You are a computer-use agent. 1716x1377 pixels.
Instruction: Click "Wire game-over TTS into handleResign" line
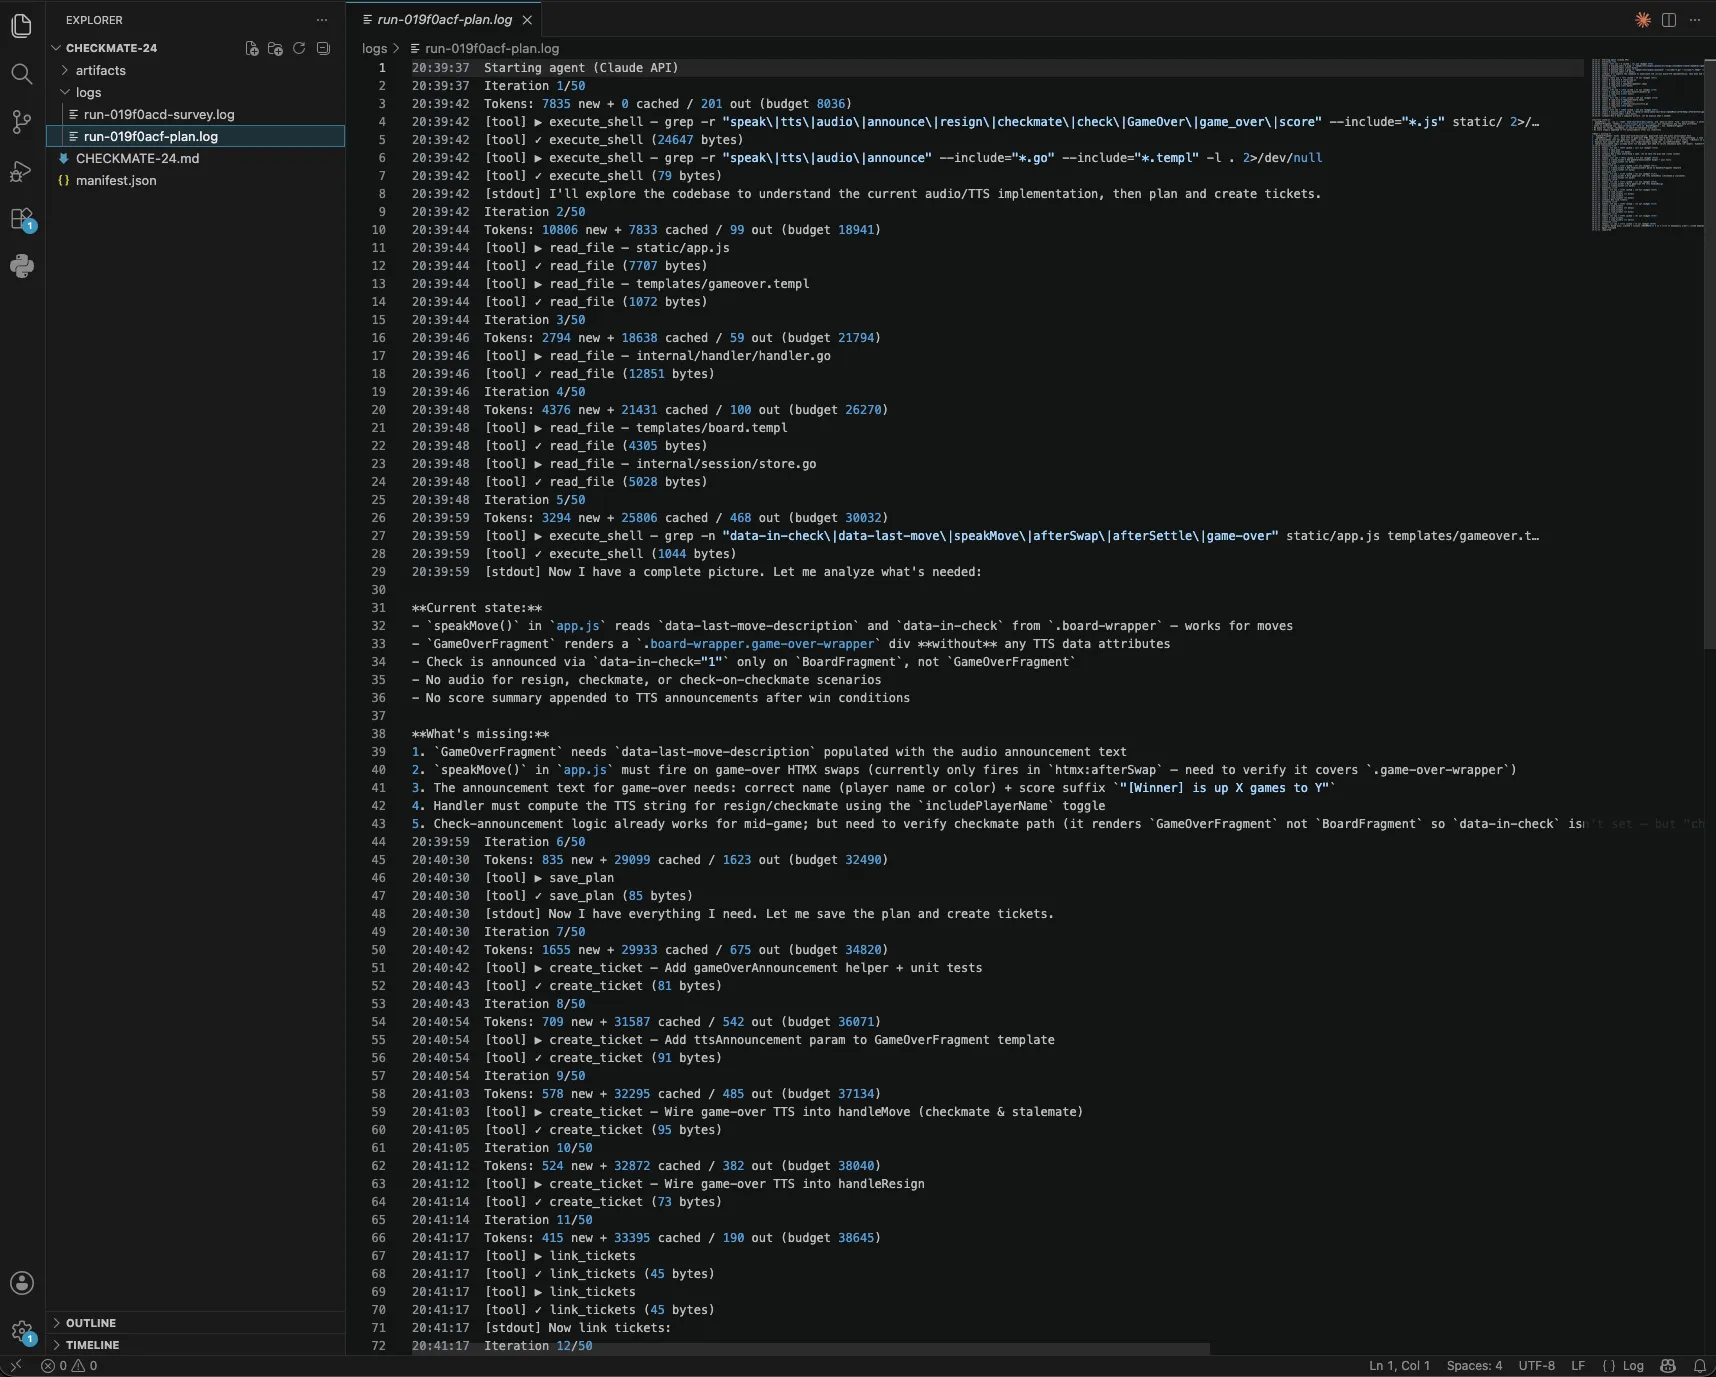coord(794,1184)
